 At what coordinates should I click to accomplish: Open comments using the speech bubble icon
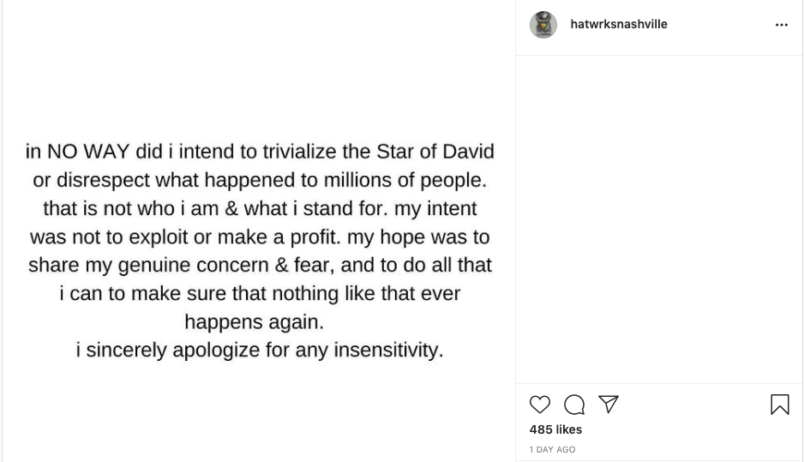(x=574, y=404)
